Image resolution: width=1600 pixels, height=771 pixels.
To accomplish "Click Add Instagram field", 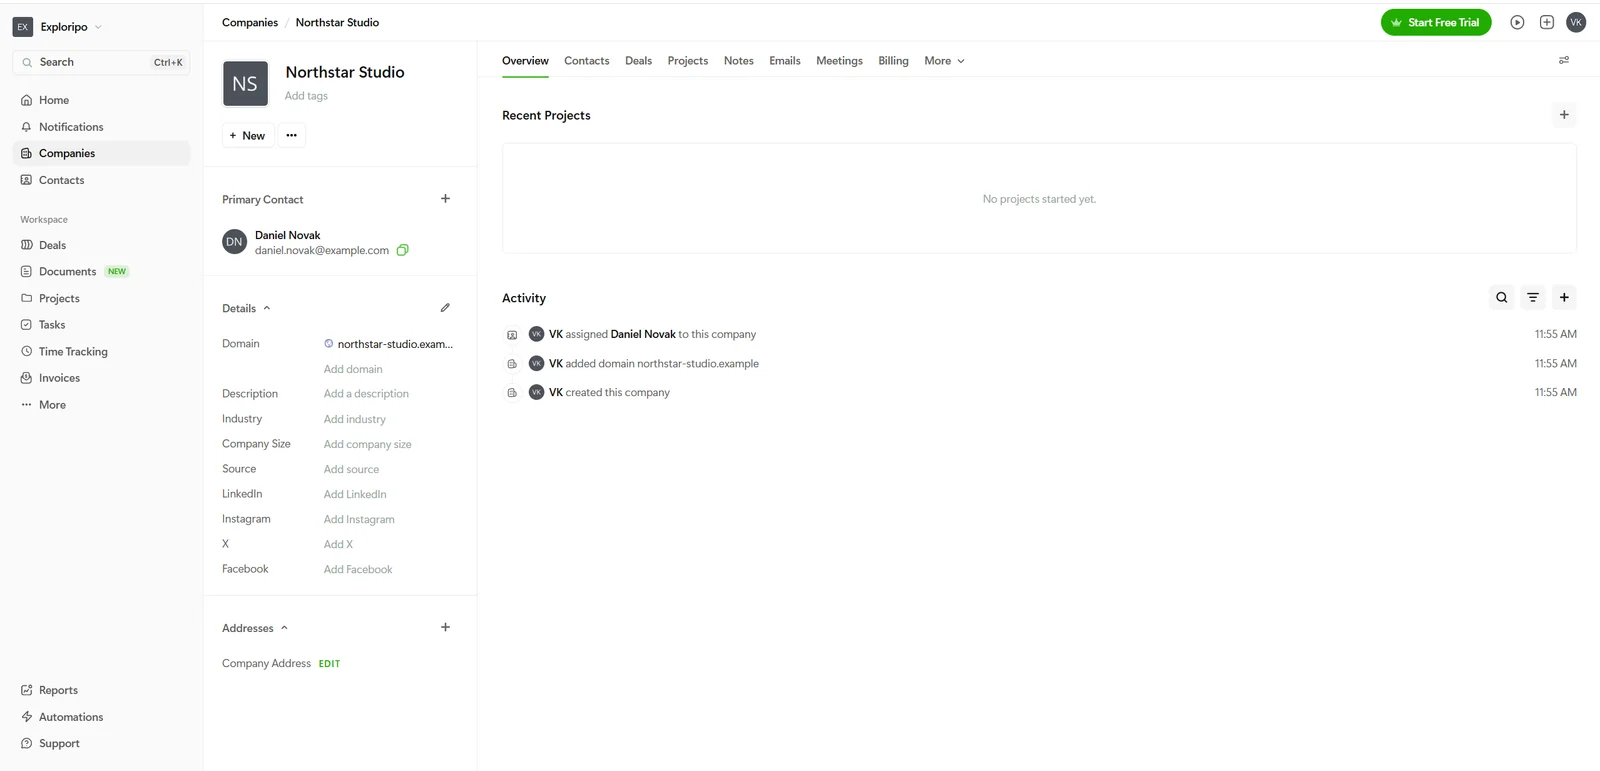I will coord(359,519).
